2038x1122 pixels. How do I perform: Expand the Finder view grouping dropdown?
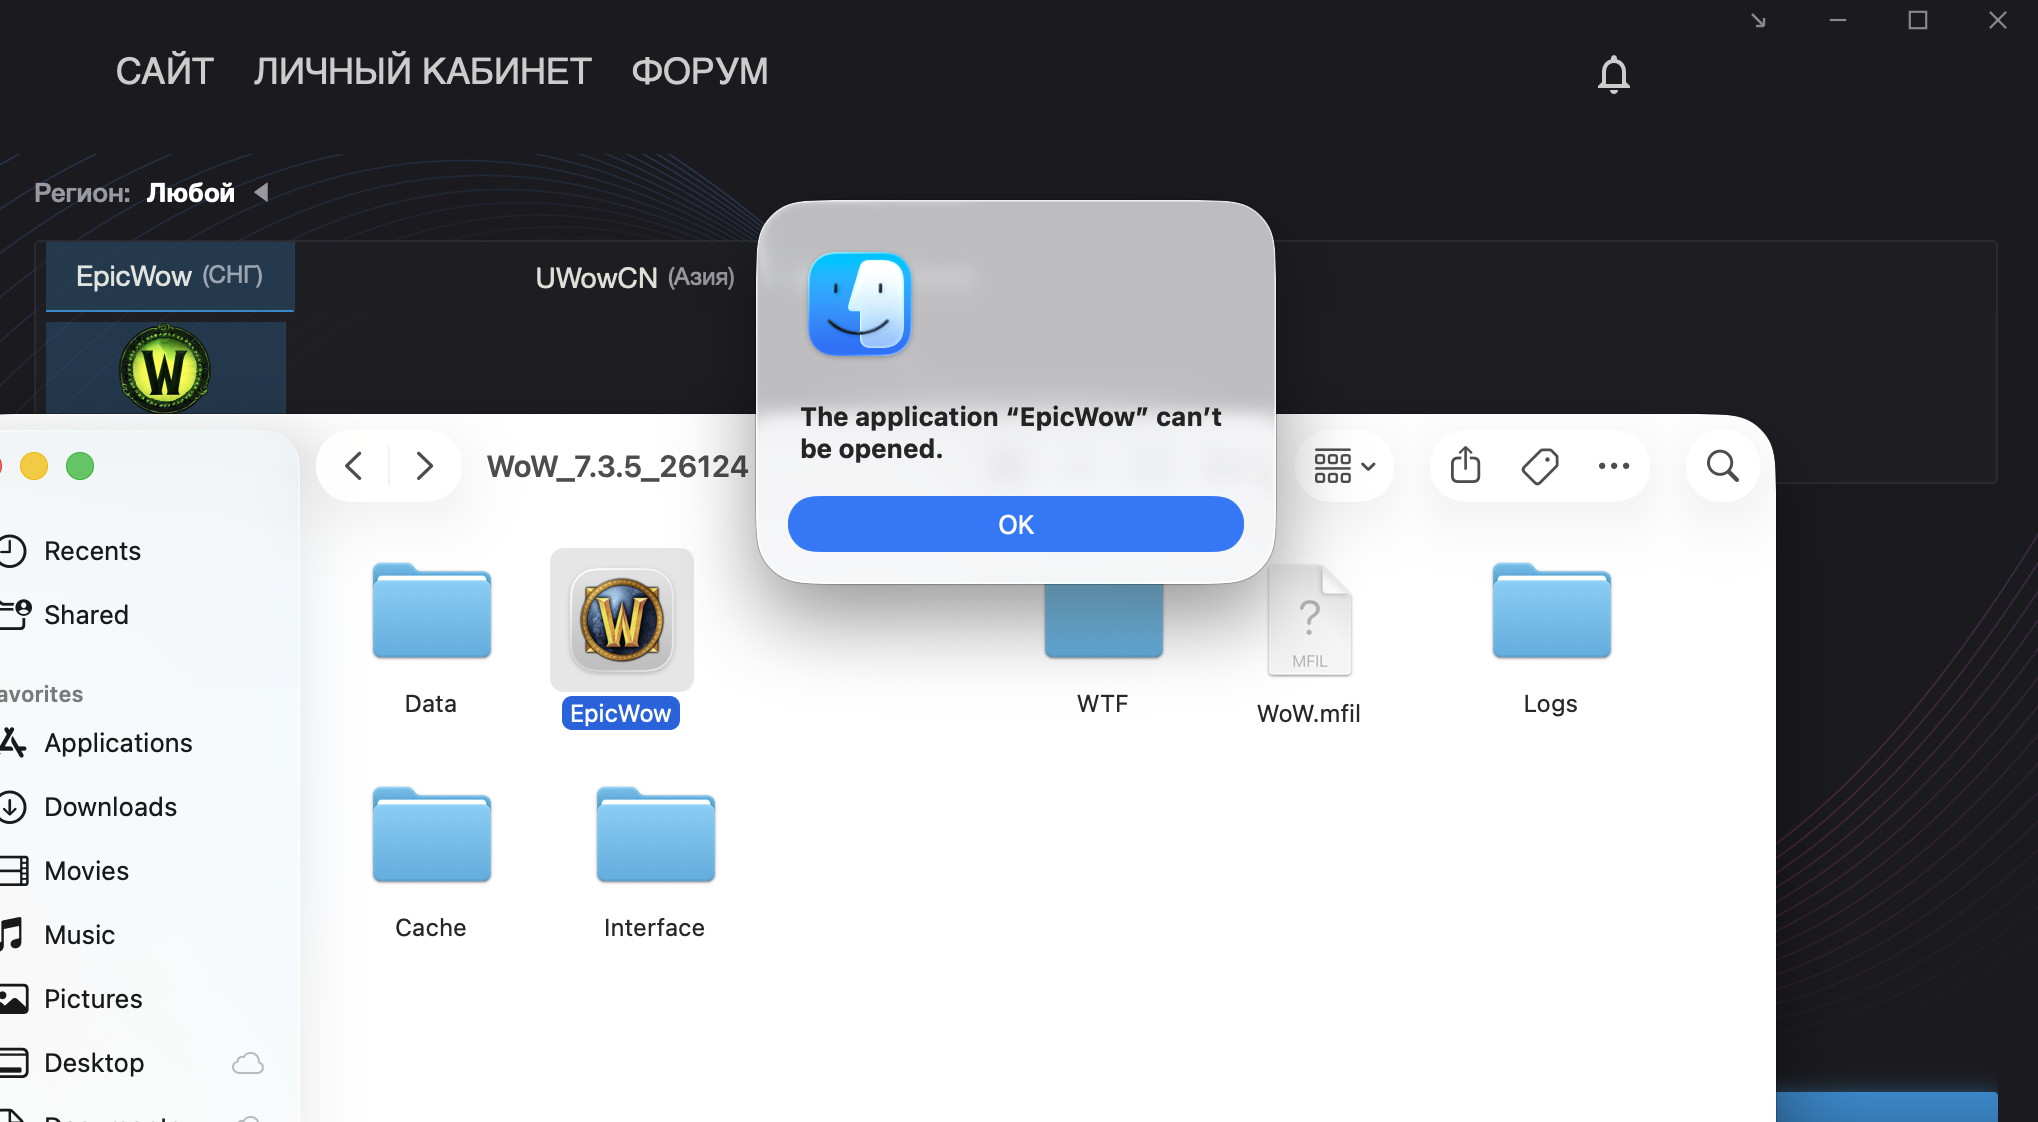pyautogui.click(x=1344, y=466)
